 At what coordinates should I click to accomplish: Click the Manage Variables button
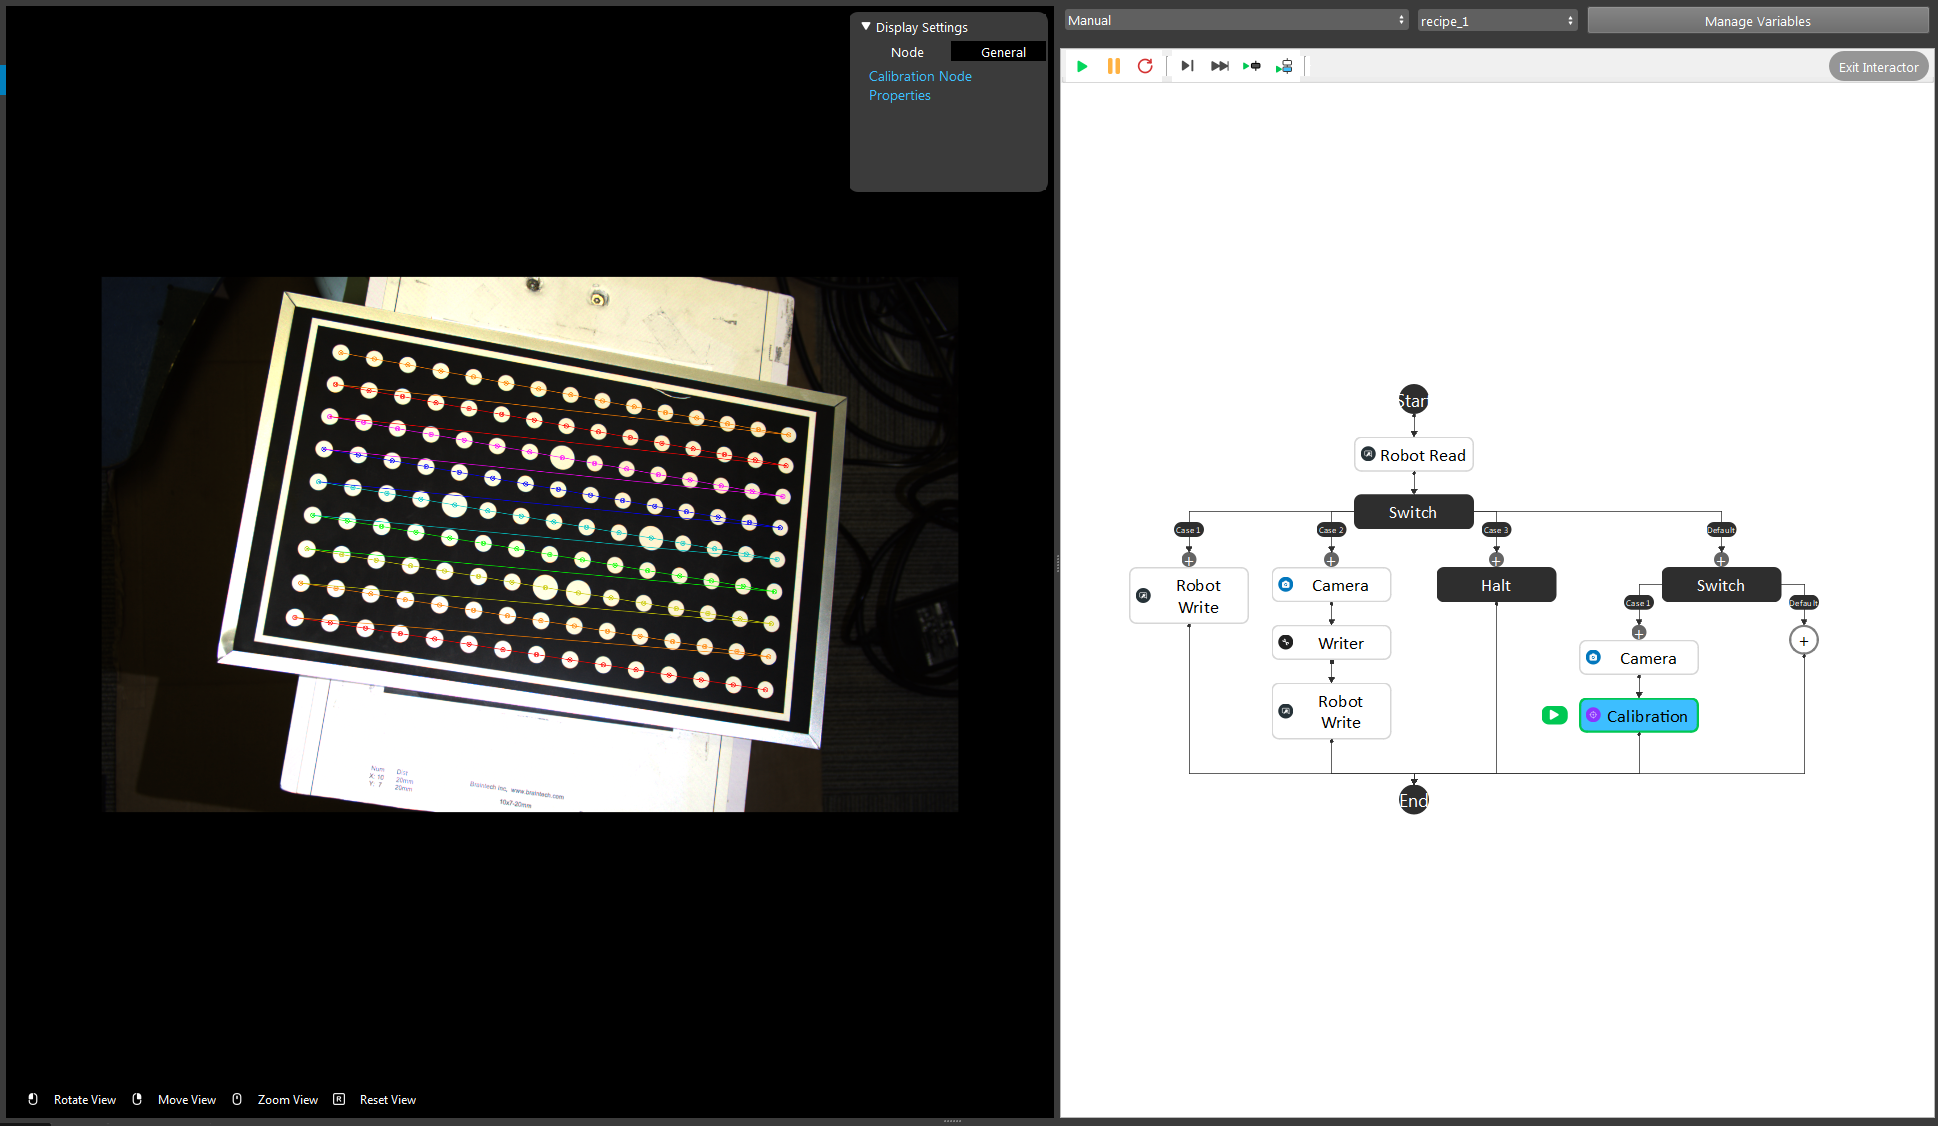tap(1758, 20)
